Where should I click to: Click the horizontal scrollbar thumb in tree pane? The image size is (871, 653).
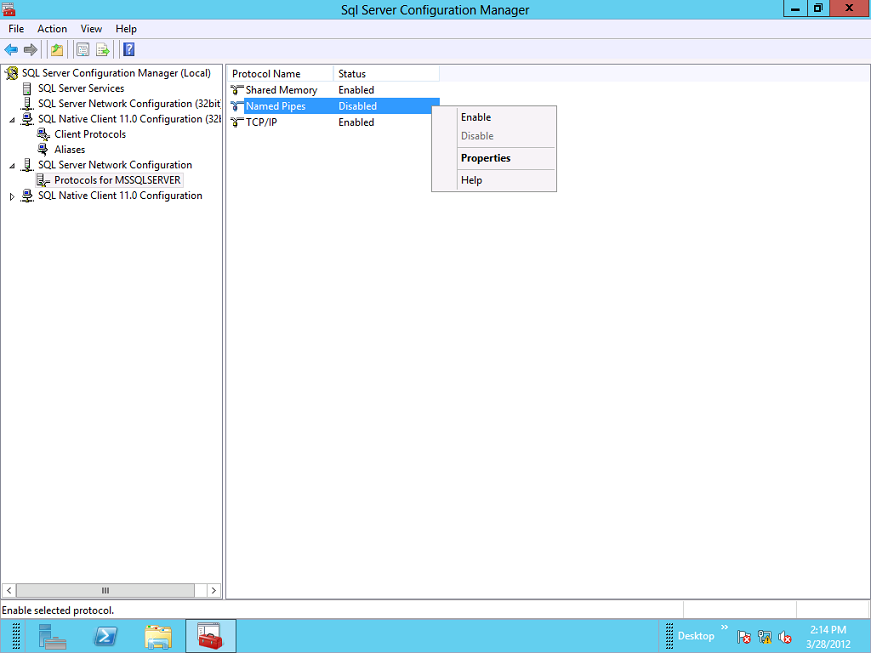click(106, 590)
